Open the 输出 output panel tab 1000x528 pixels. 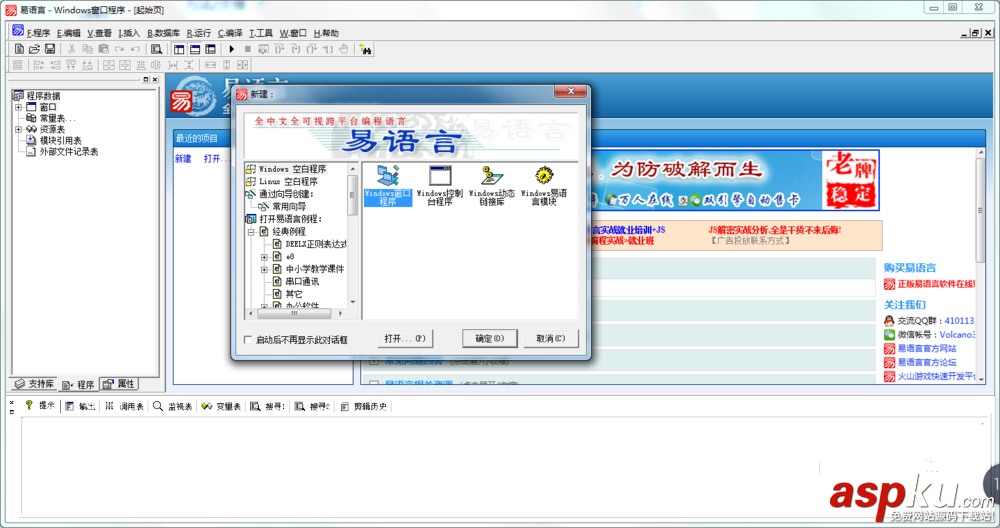coord(80,406)
